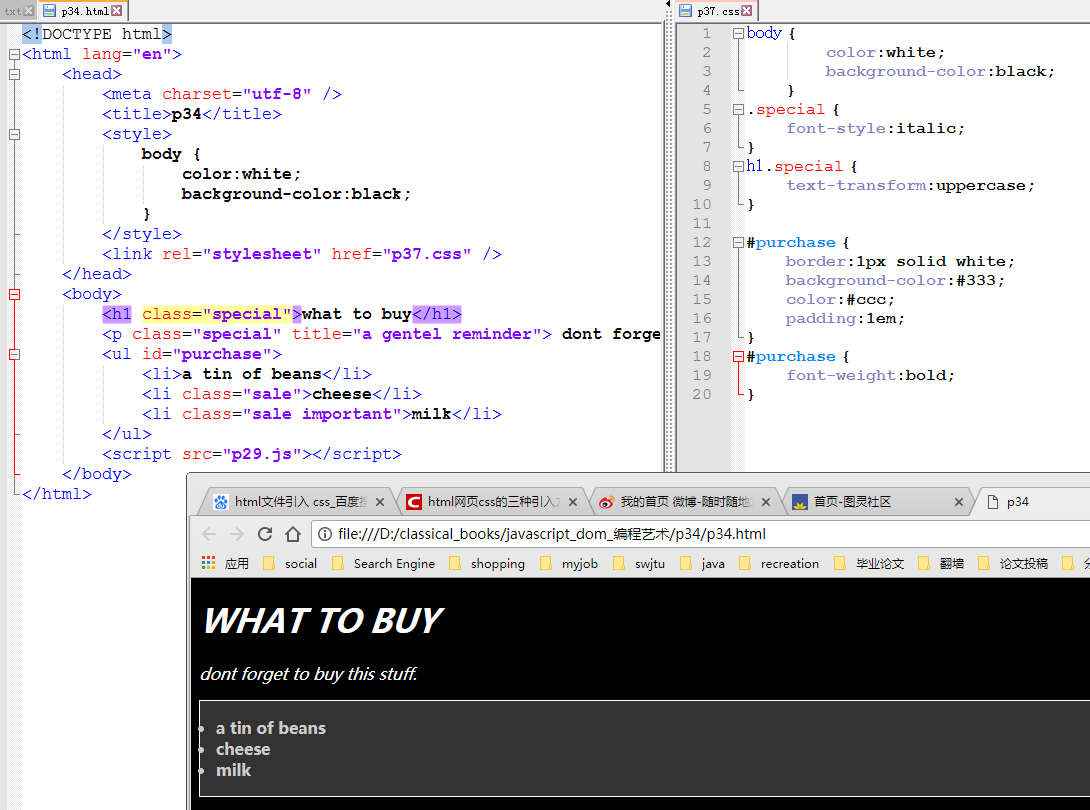The width and height of the screenshot is (1090, 810).
Task: Click 'font-weight' property on line 19
Action: click(841, 375)
